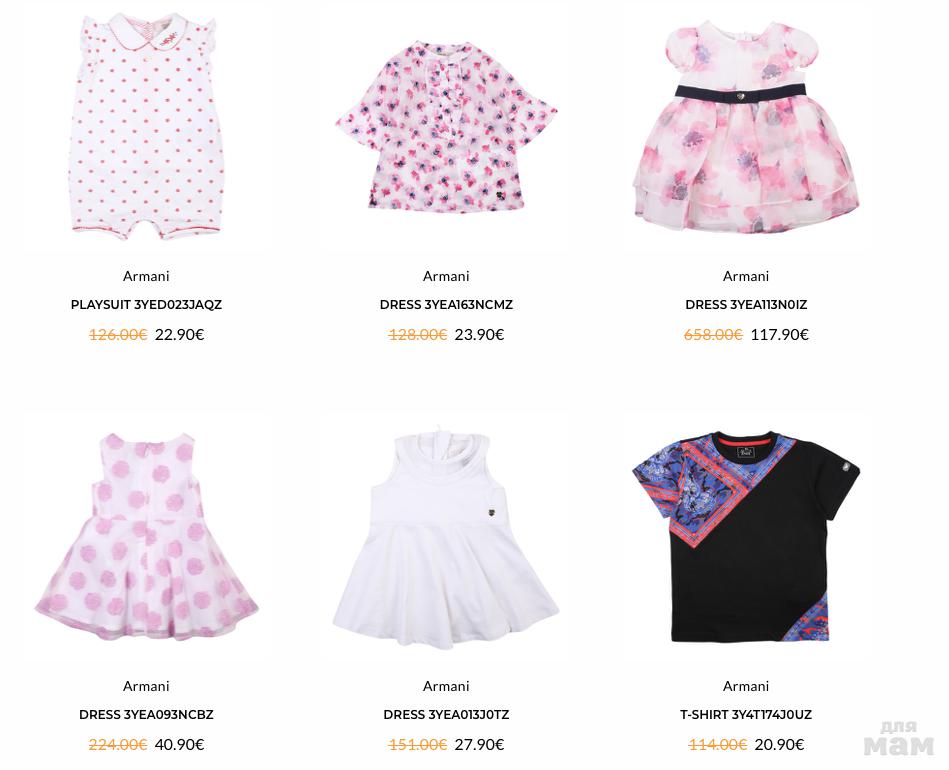Viewport: 949px width, 770px height.
Task: Click Armani brand above PLAYSUIT 3YED023JAQZ
Action: tap(146, 276)
